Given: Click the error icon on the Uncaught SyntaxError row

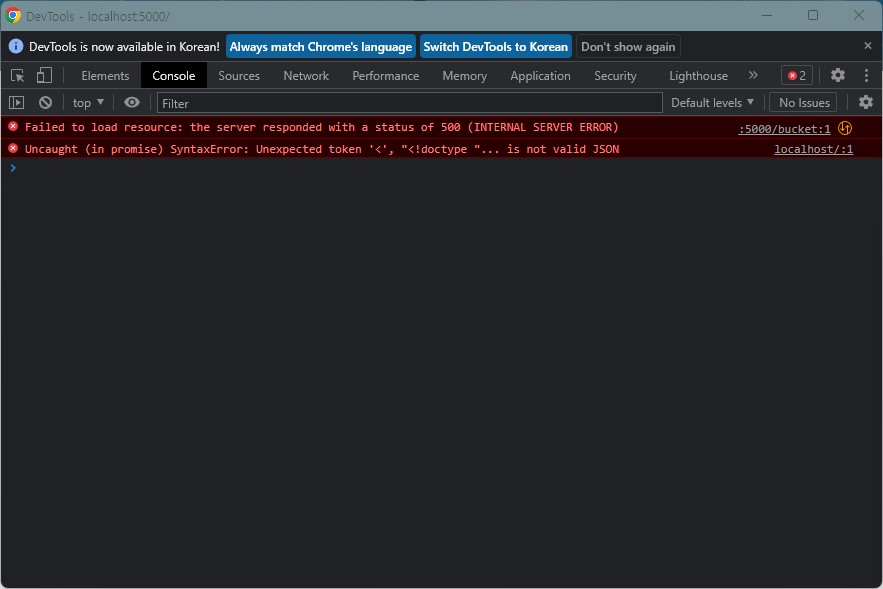Looking at the screenshot, I should coord(13,149).
